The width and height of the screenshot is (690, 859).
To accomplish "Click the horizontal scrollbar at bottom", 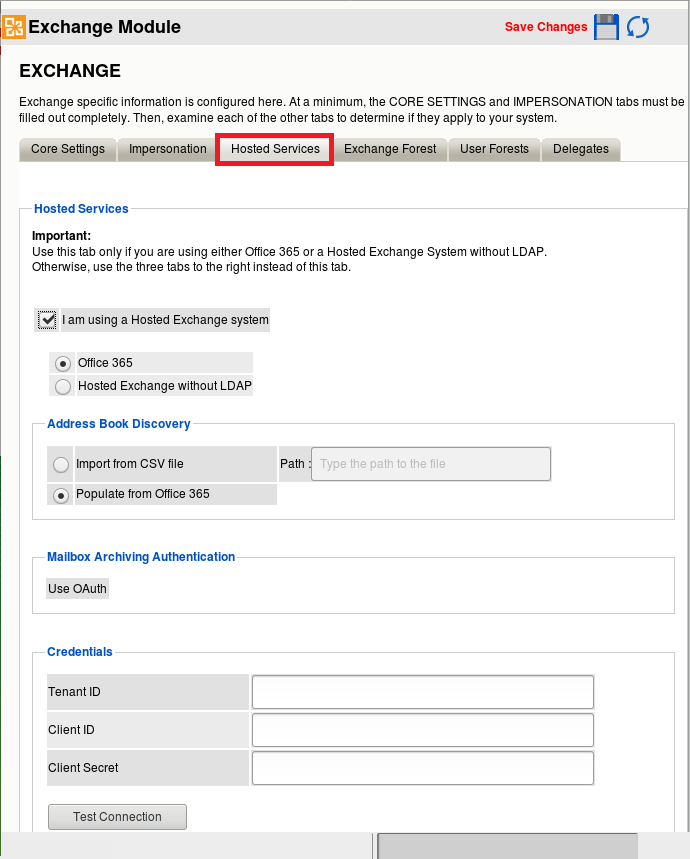I will [507, 846].
